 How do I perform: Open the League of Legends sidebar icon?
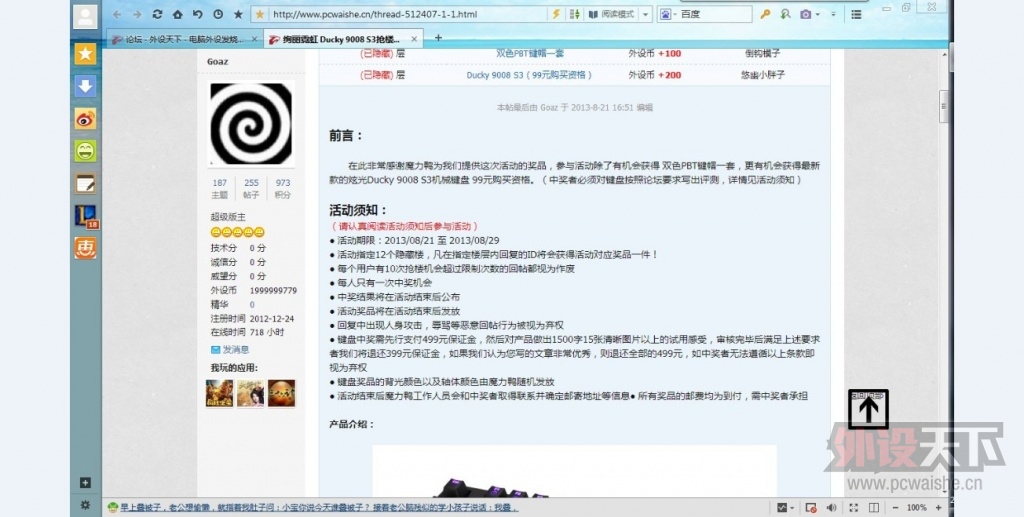point(86,216)
